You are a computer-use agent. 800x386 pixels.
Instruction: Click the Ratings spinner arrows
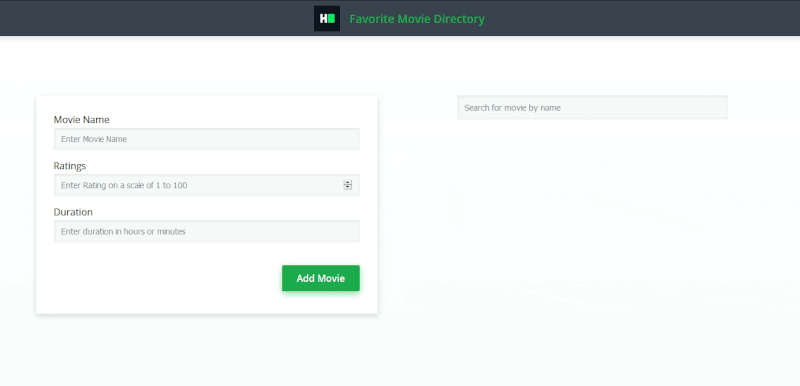click(x=347, y=185)
